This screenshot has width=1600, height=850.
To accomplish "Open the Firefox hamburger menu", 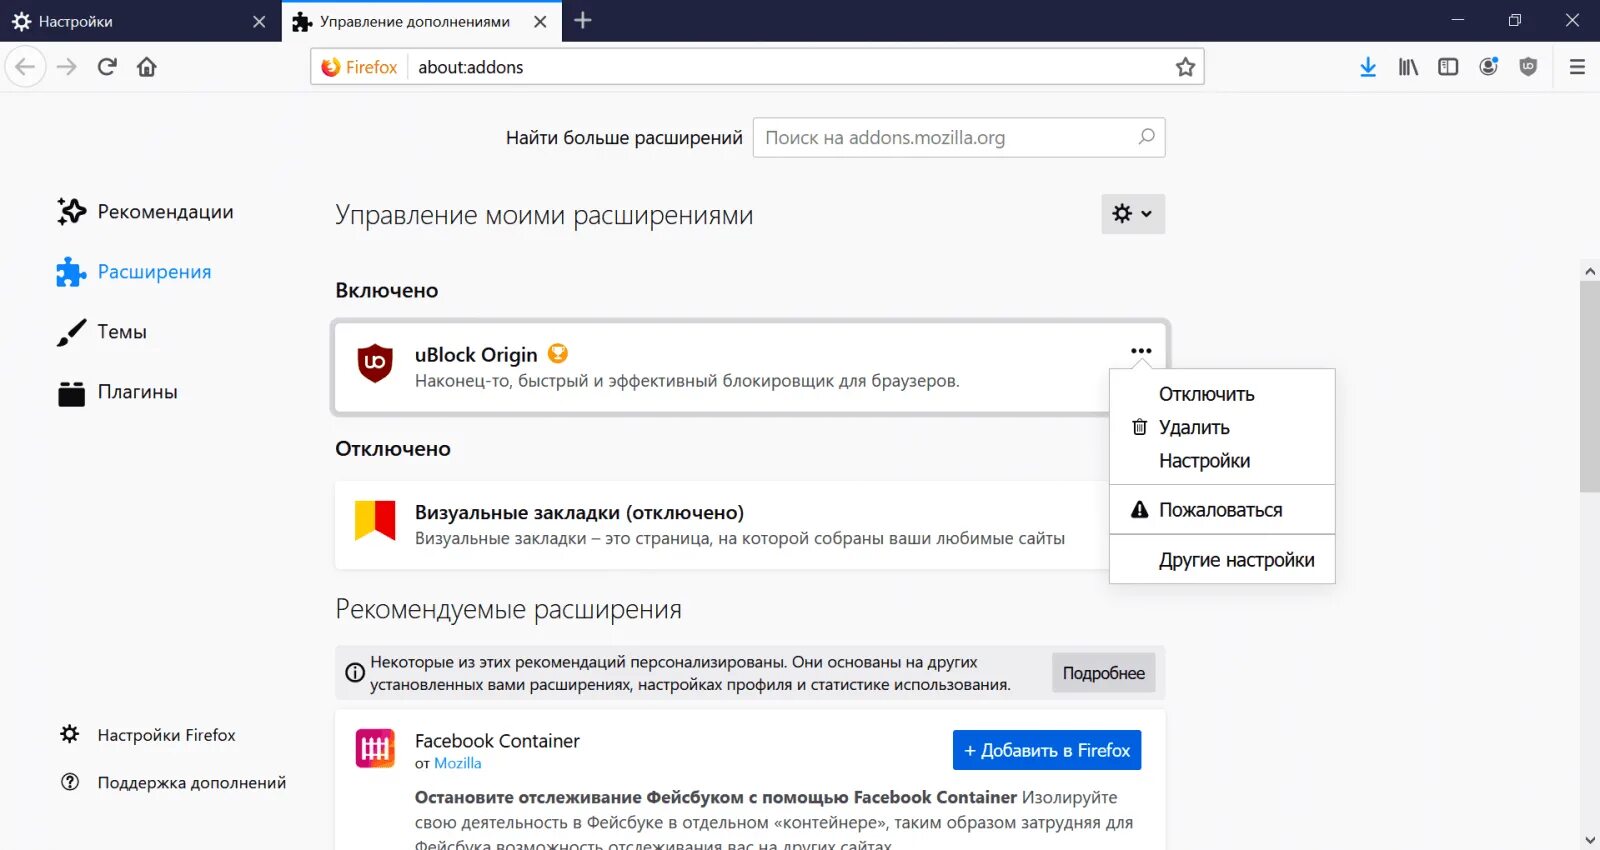I will pyautogui.click(x=1577, y=67).
